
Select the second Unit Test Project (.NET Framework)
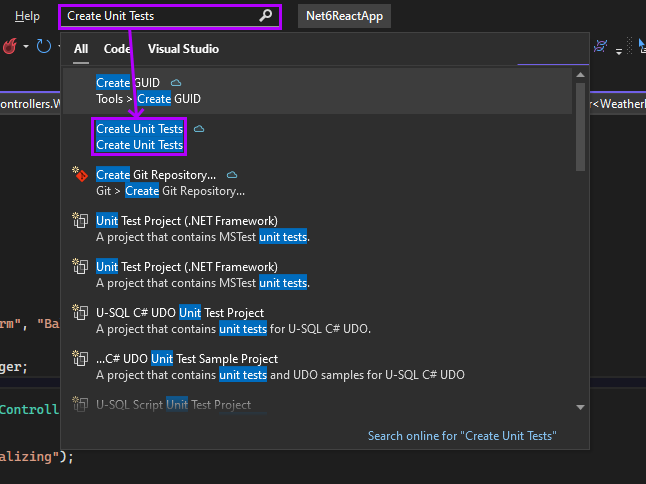point(317,275)
